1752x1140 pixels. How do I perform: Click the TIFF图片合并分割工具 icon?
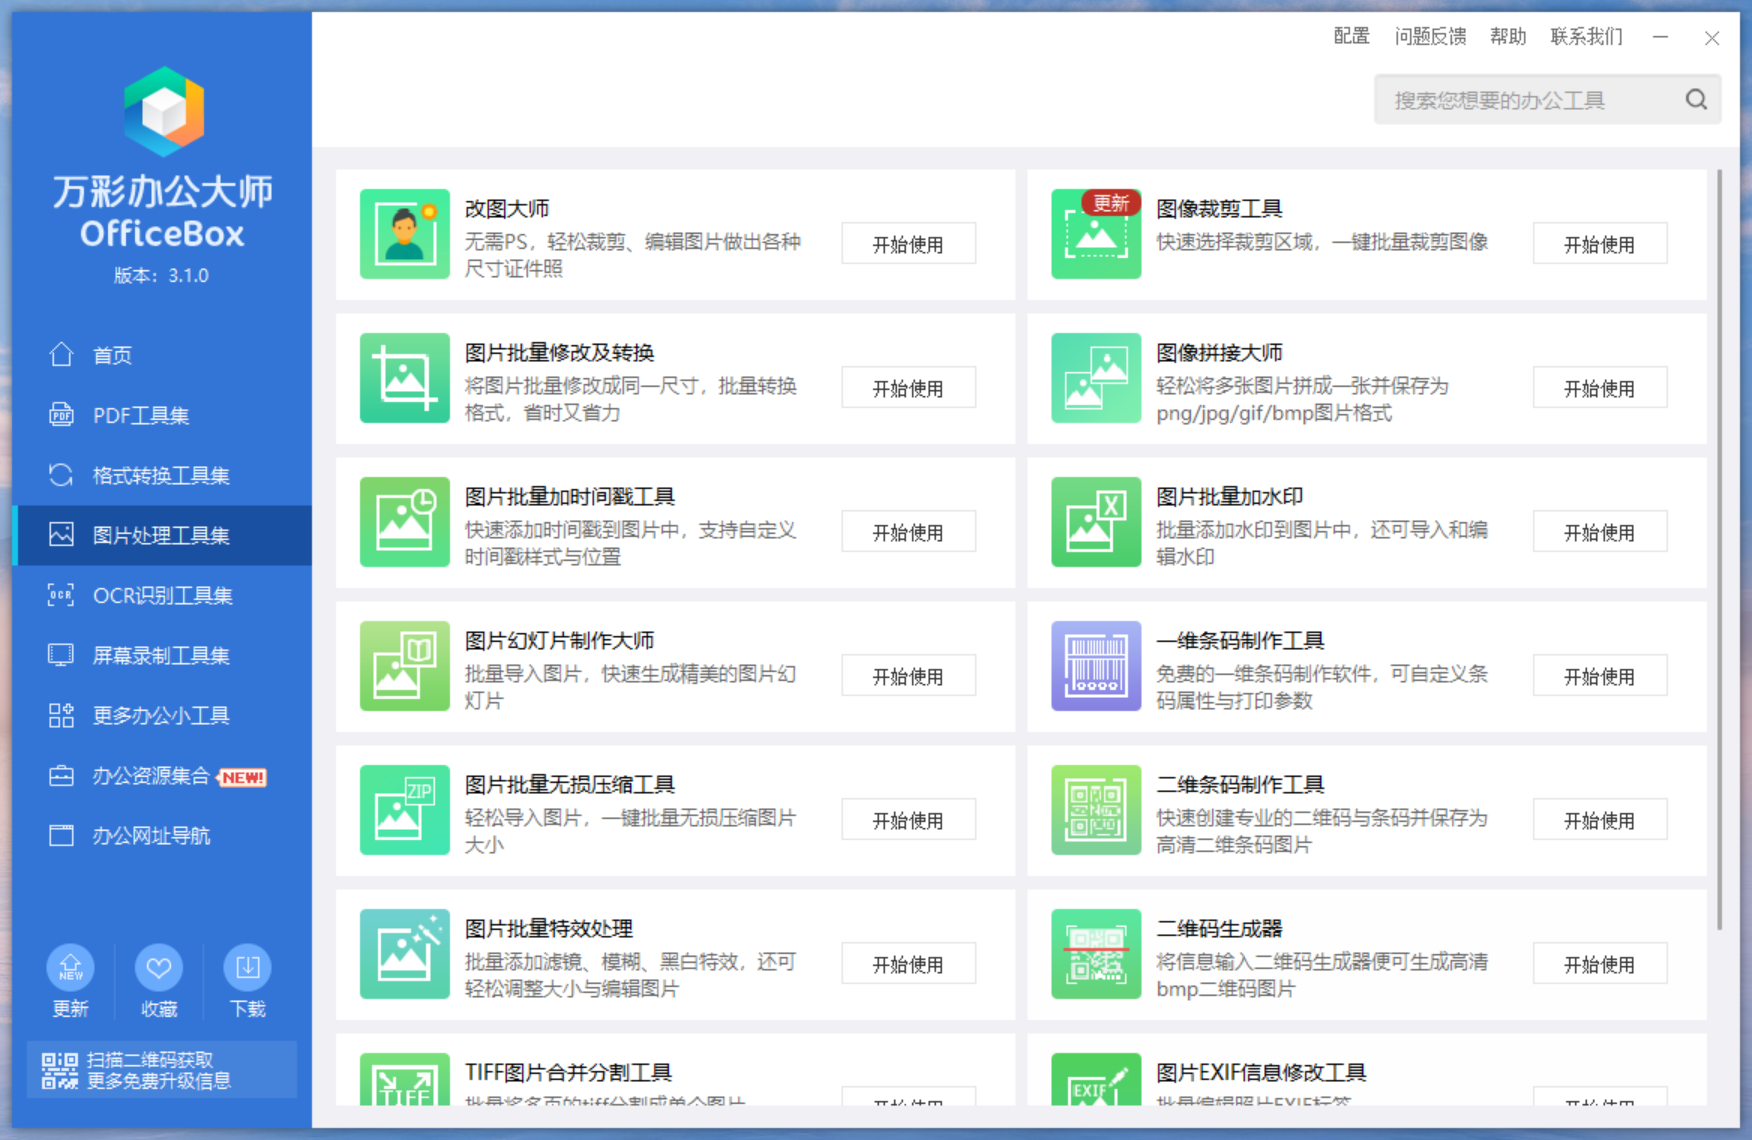pos(405,1079)
